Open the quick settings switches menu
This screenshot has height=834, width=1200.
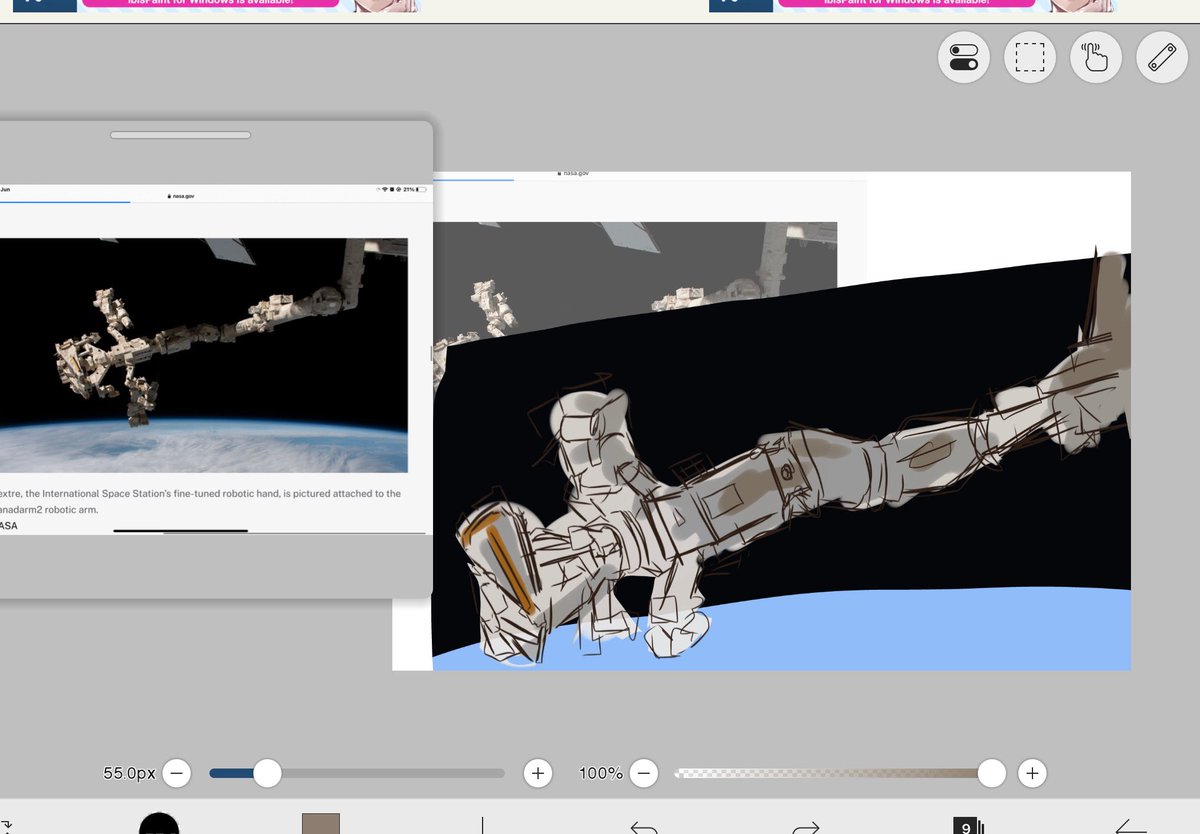tap(964, 57)
